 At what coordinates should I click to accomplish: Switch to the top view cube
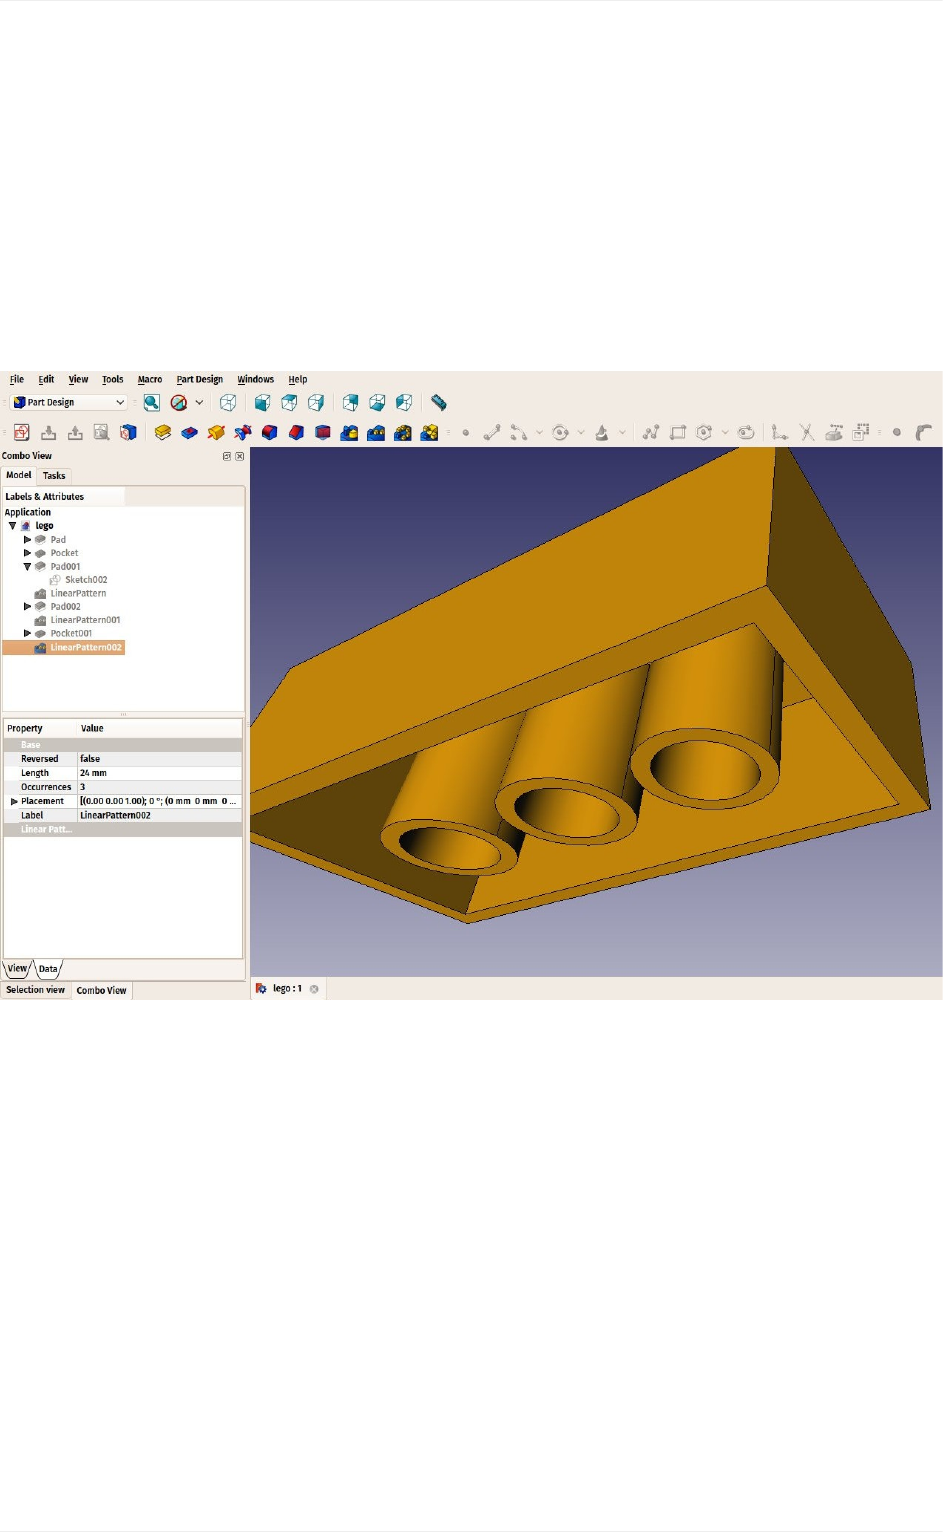click(289, 403)
